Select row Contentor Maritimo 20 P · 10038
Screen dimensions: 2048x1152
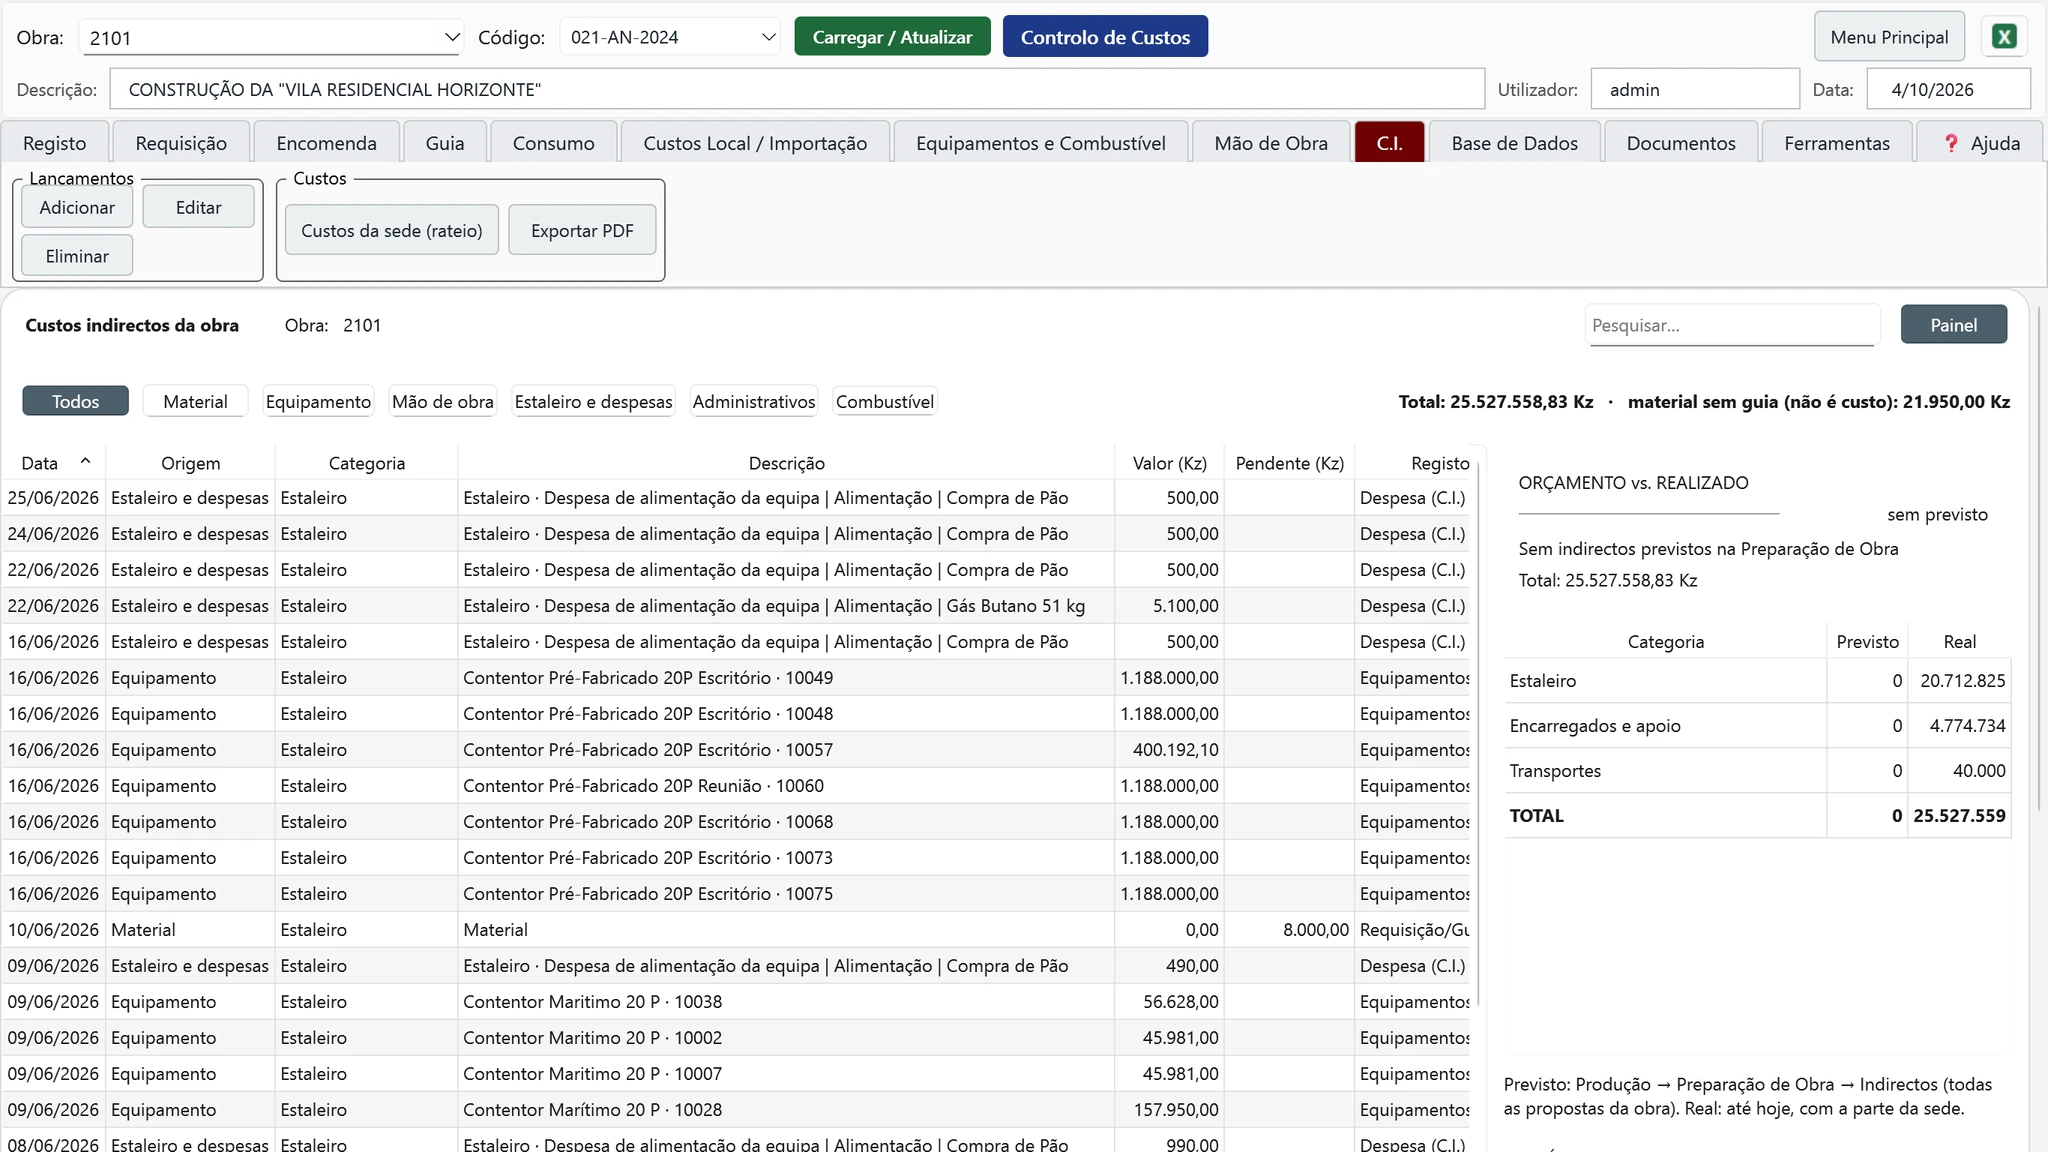coord(737,1002)
